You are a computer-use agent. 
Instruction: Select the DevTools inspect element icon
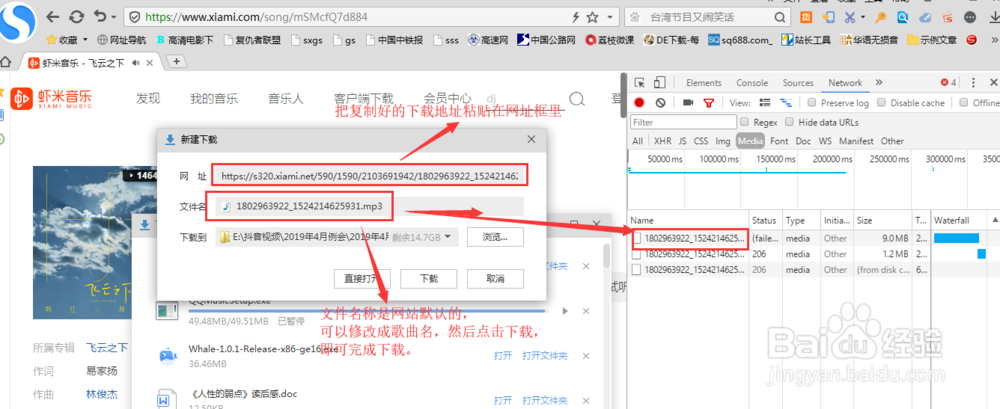[639, 82]
